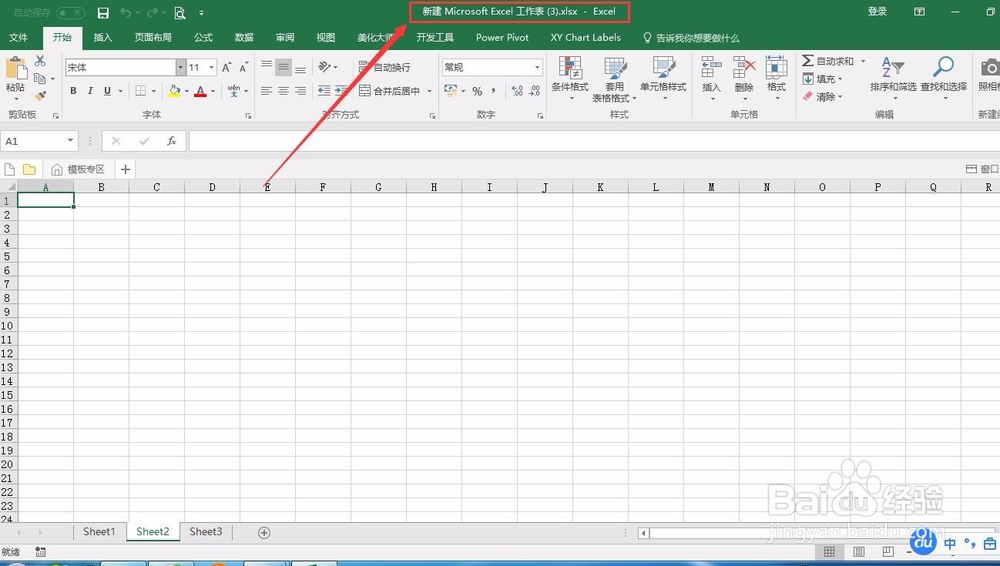Click in the formula bar input
This screenshot has width=1000, height=566.
[593, 141]
